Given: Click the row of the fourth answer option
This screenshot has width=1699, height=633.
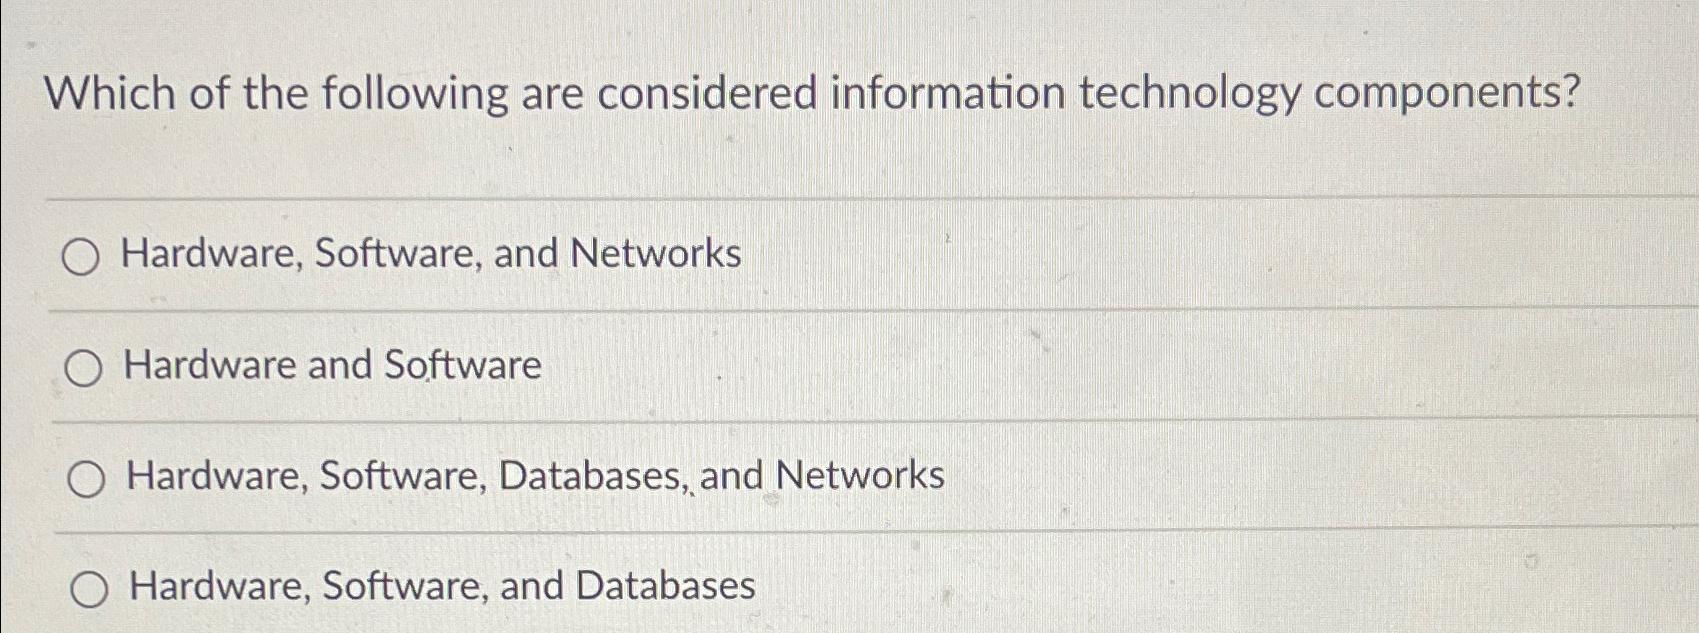Looking at the screenshot, I should [600, 588].
